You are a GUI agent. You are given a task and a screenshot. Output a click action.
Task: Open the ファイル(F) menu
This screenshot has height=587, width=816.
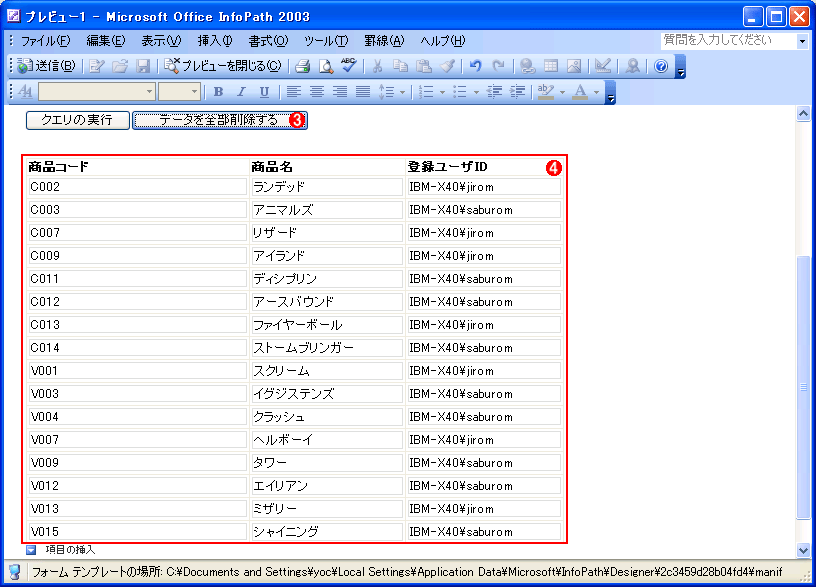(x=45, y=41)
